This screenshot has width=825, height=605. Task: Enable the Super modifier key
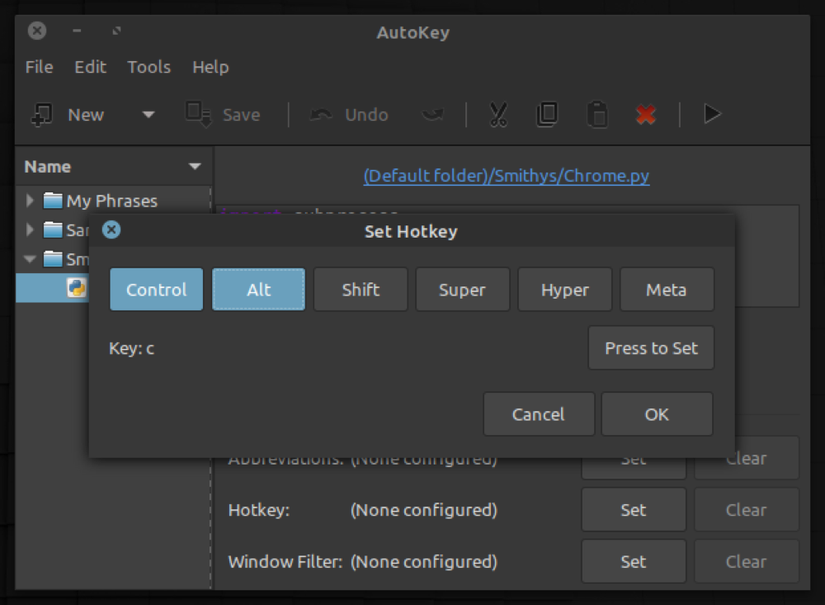(x=462, y=289)
